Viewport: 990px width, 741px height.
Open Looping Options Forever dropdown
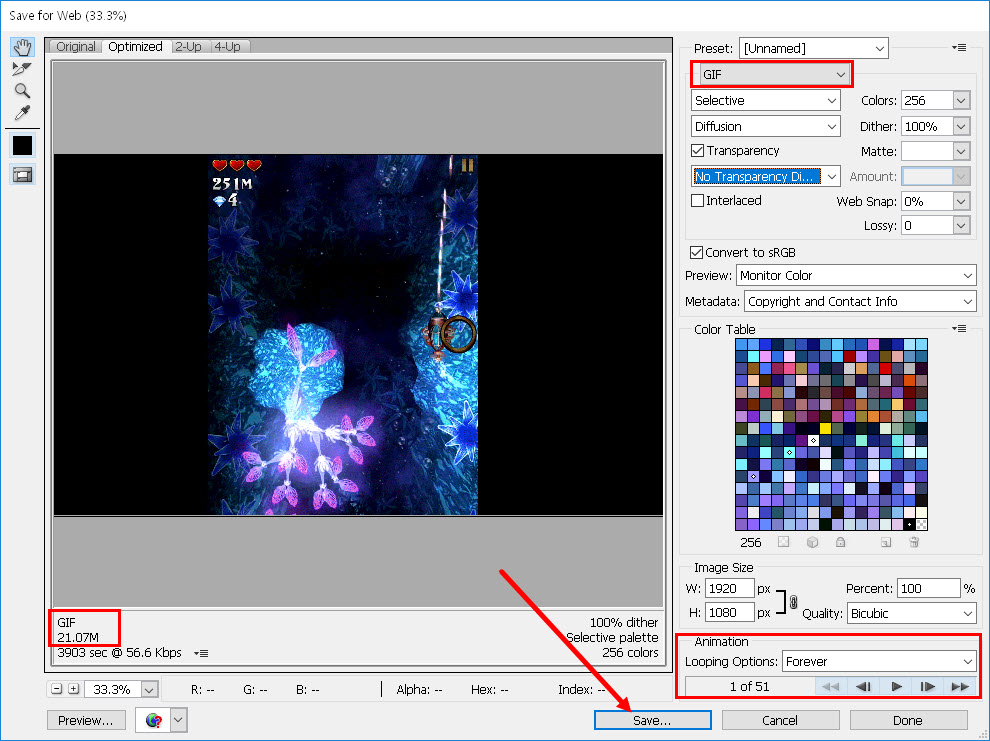879,661
